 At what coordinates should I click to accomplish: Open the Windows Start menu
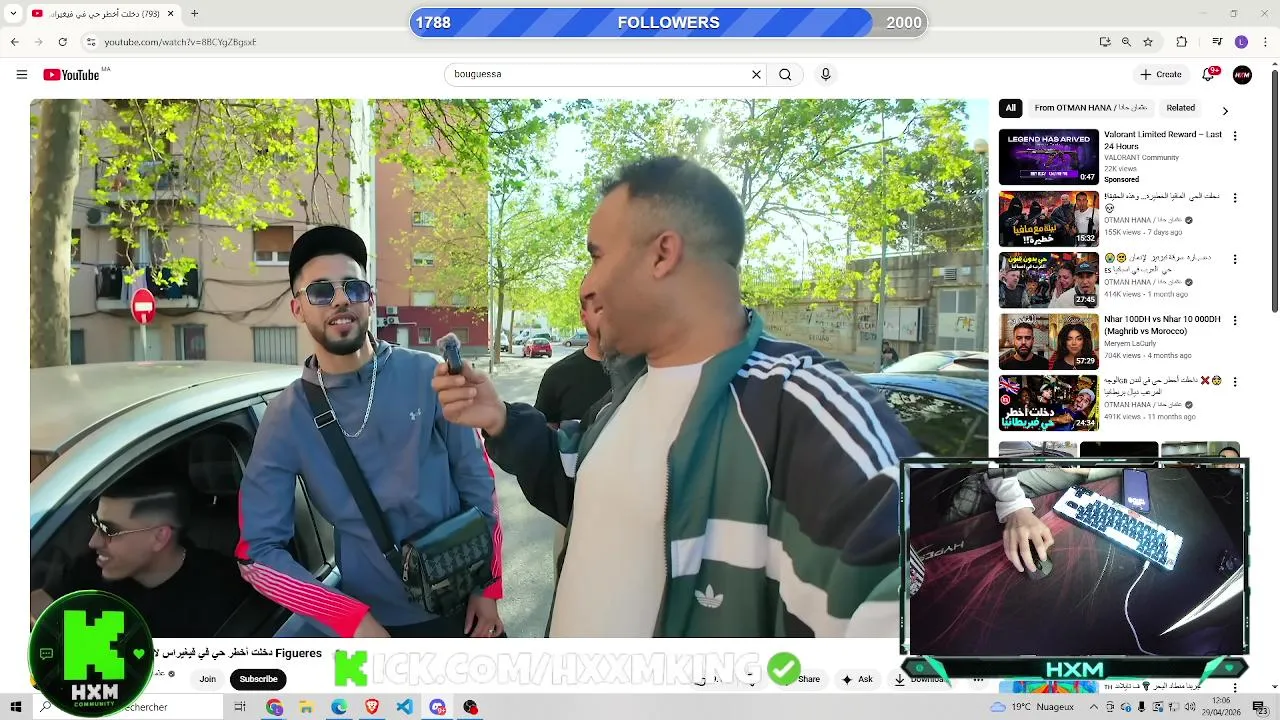[15, 707]
